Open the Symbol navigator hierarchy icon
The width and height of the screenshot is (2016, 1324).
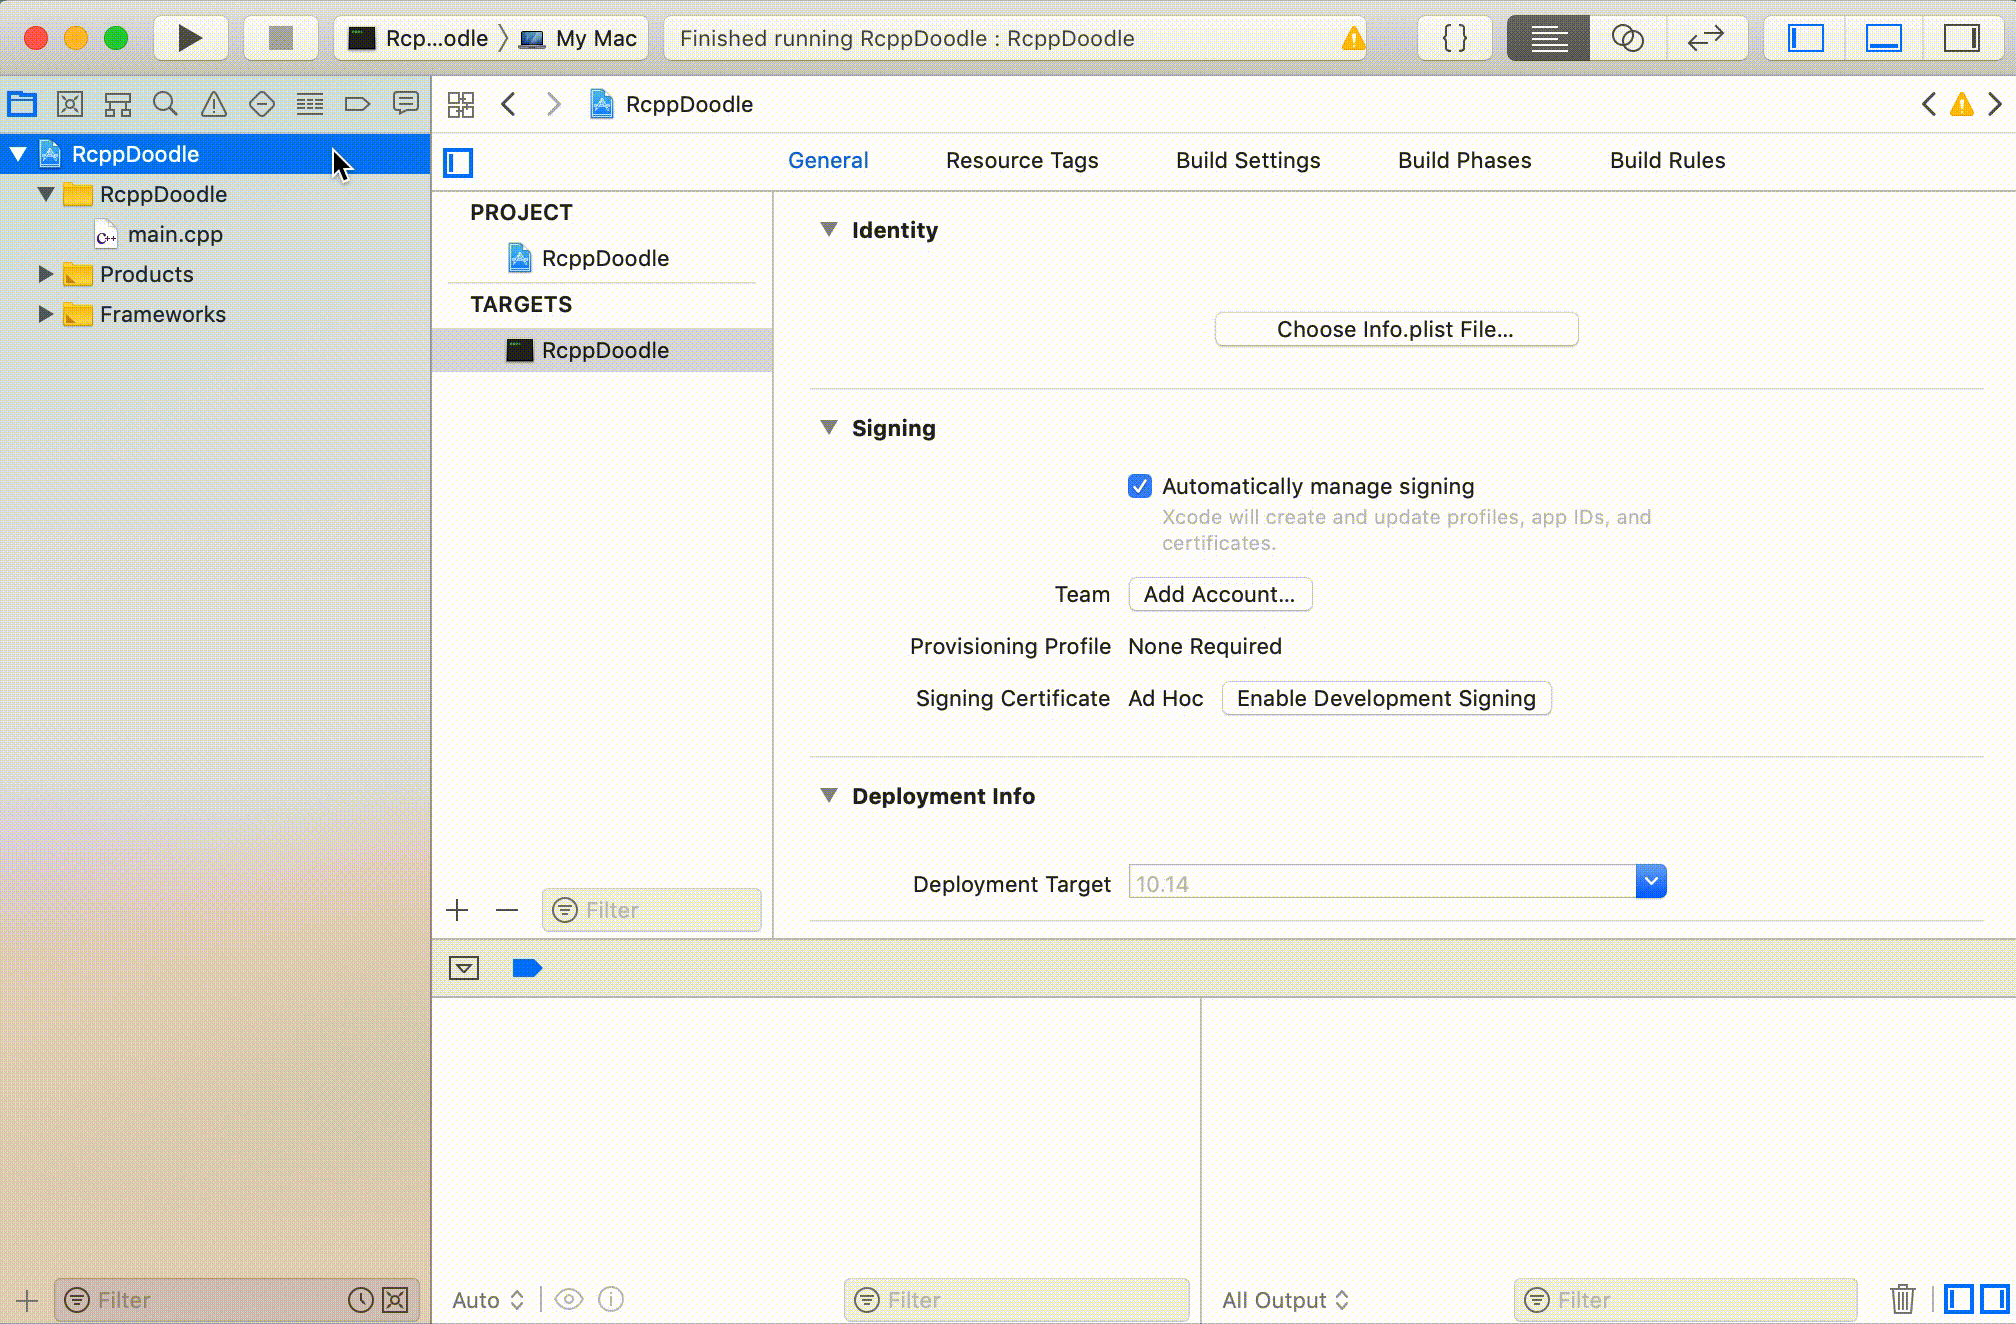pos(118,103)
